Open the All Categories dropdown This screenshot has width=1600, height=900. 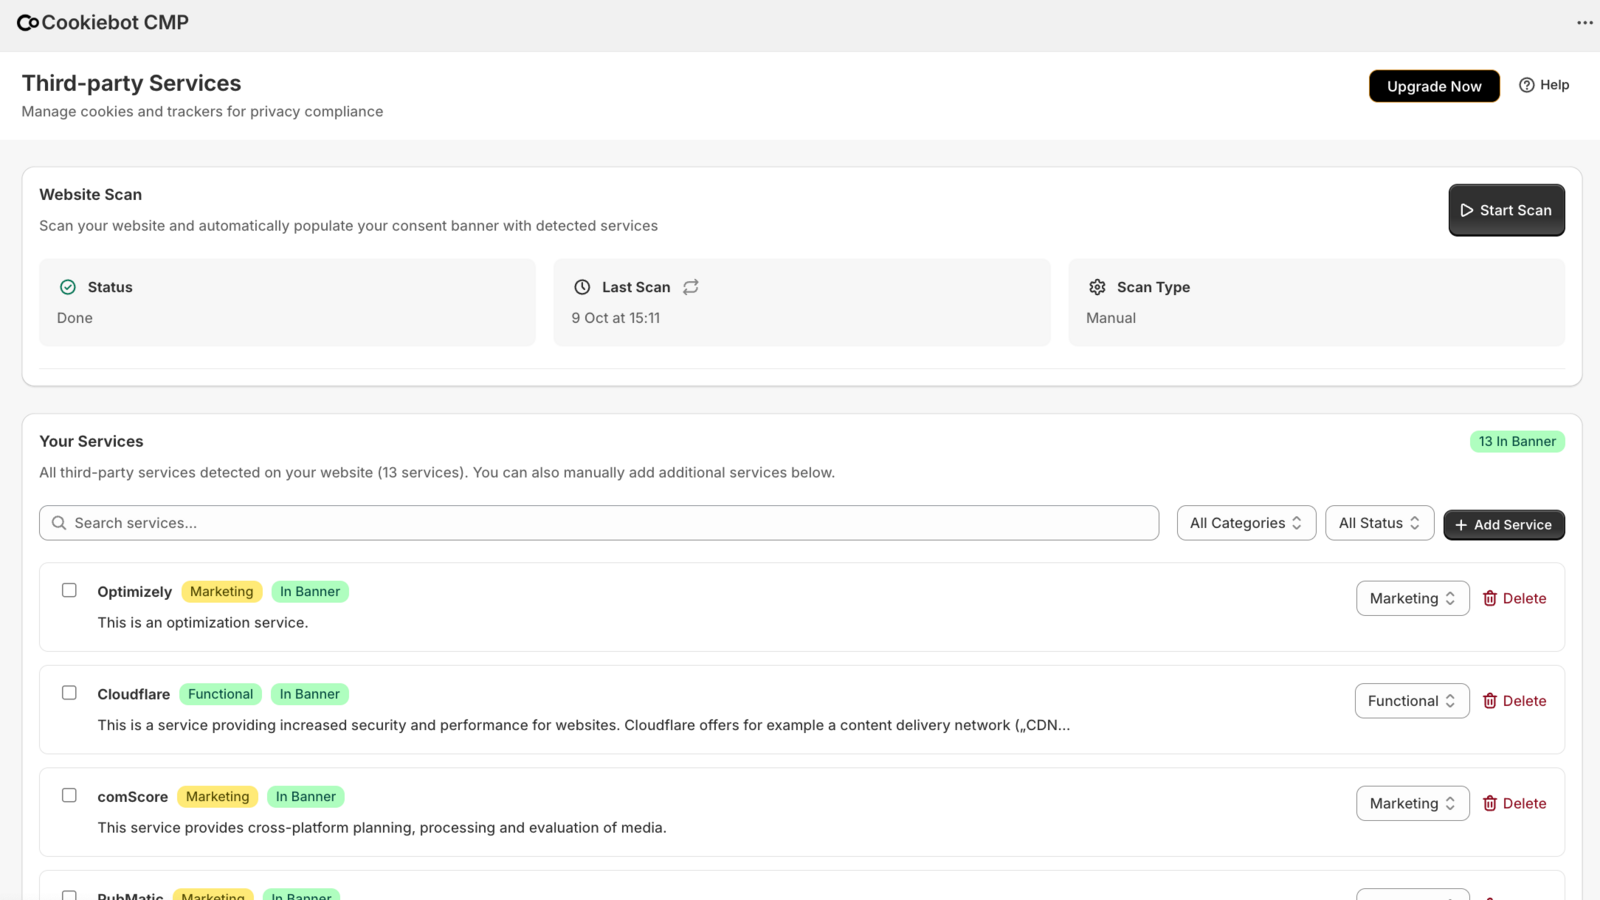(x=1246, y=522)
